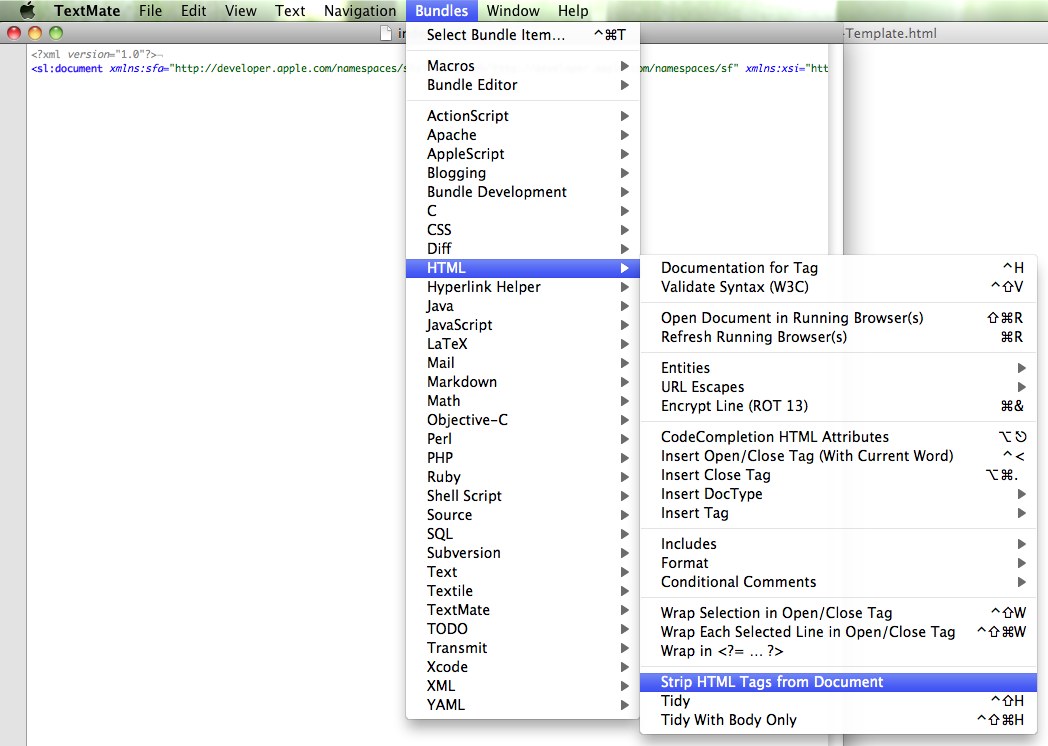The image size is (1048, 746).
Task: Open the Edit menu
Action: (x=193, y=11)
